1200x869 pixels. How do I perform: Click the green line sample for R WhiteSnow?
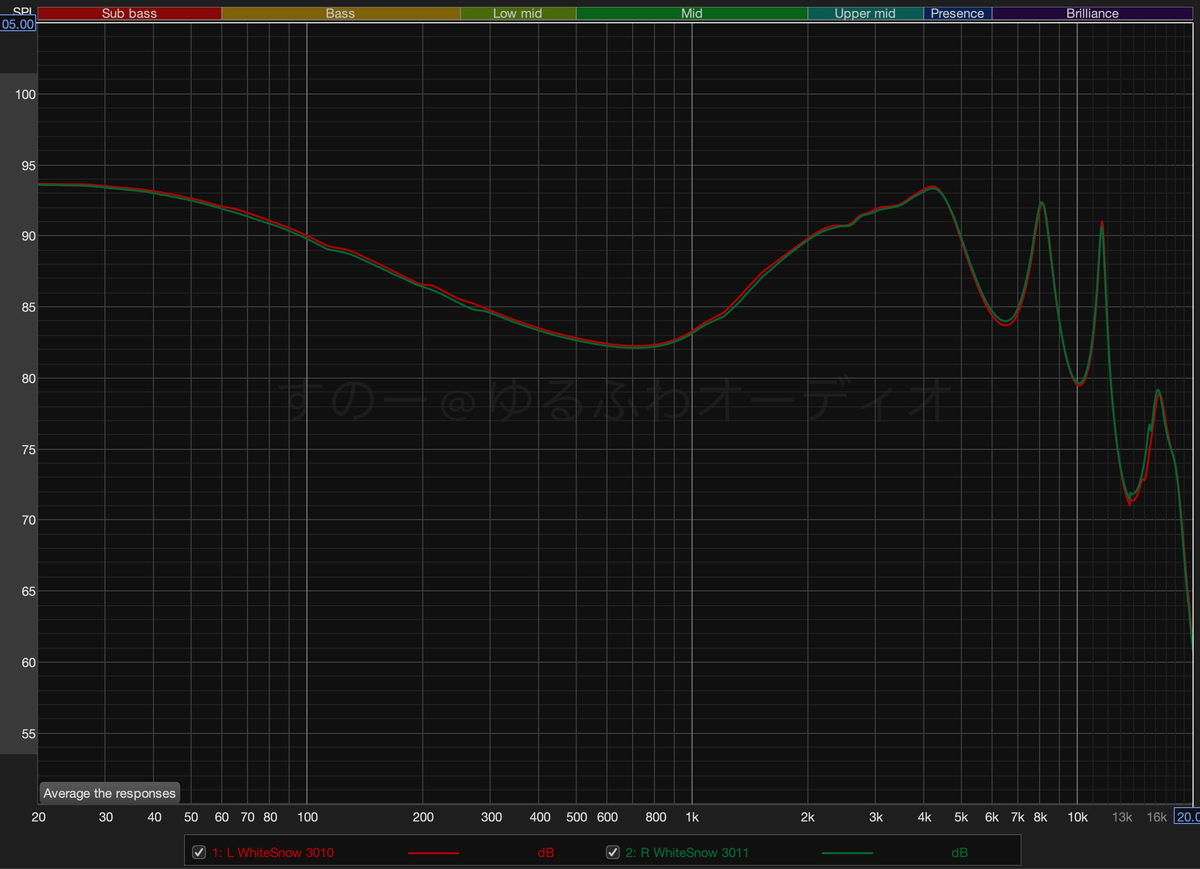click(x=847, y=853)
